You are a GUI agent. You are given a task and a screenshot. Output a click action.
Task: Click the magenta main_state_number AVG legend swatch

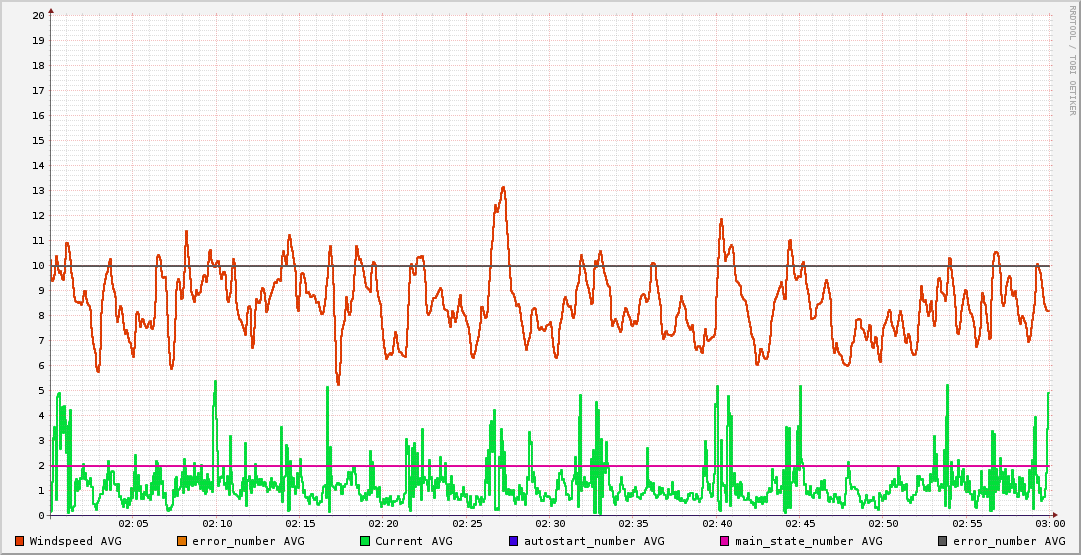coord(724,541)
